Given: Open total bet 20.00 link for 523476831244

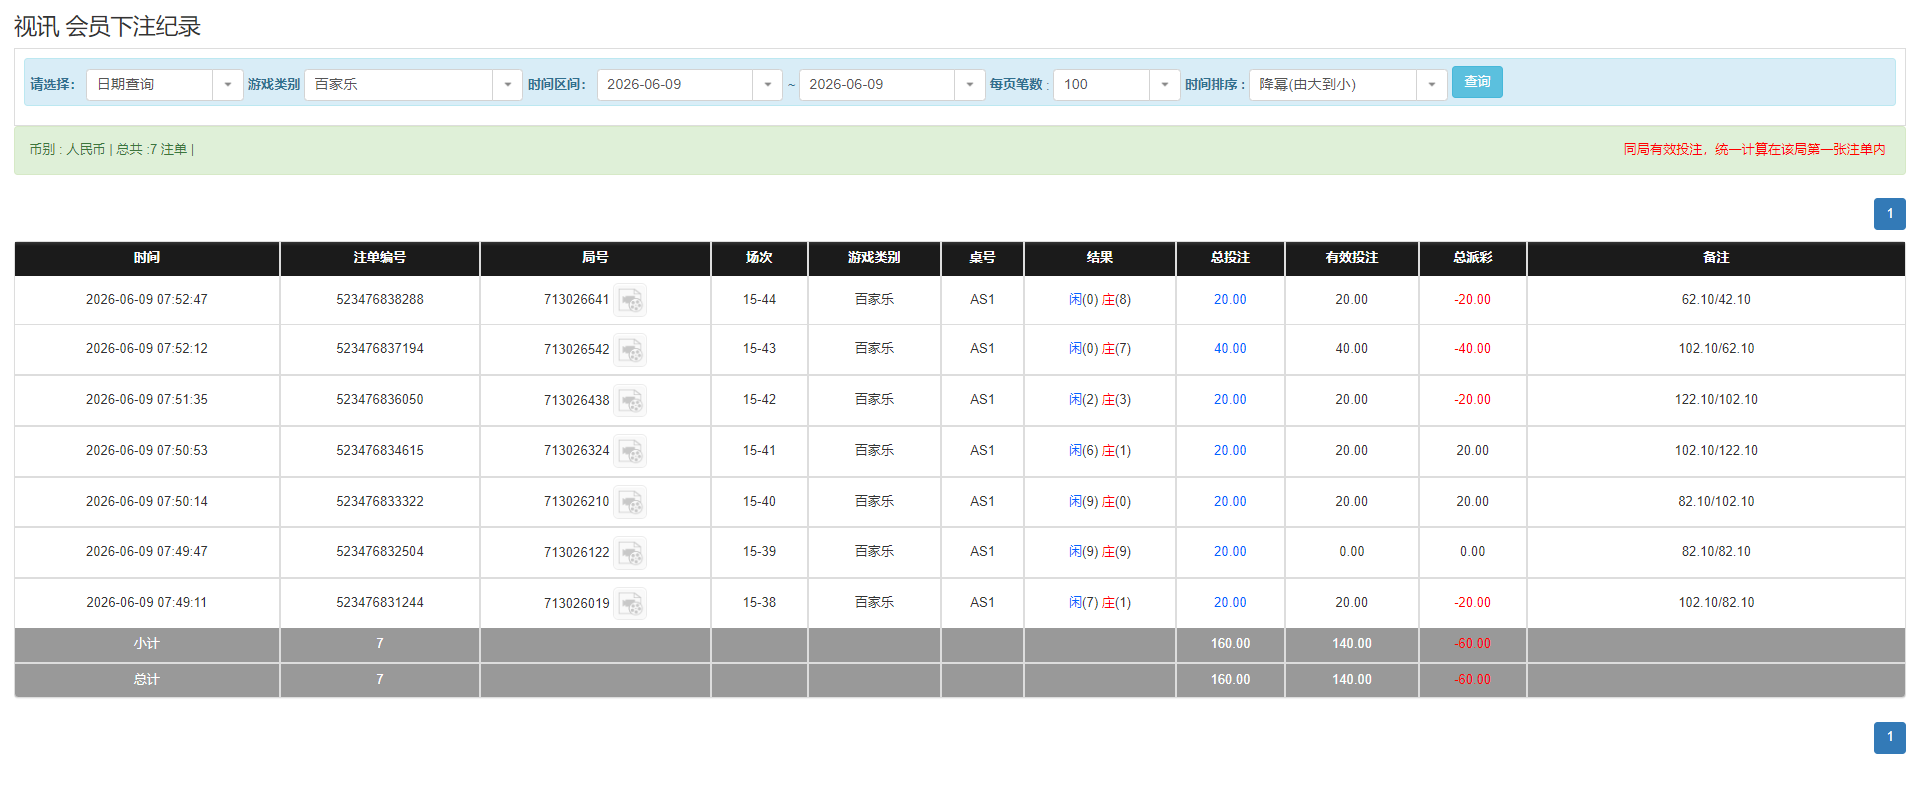Looking at the screenshot, I should (1230, 603).
